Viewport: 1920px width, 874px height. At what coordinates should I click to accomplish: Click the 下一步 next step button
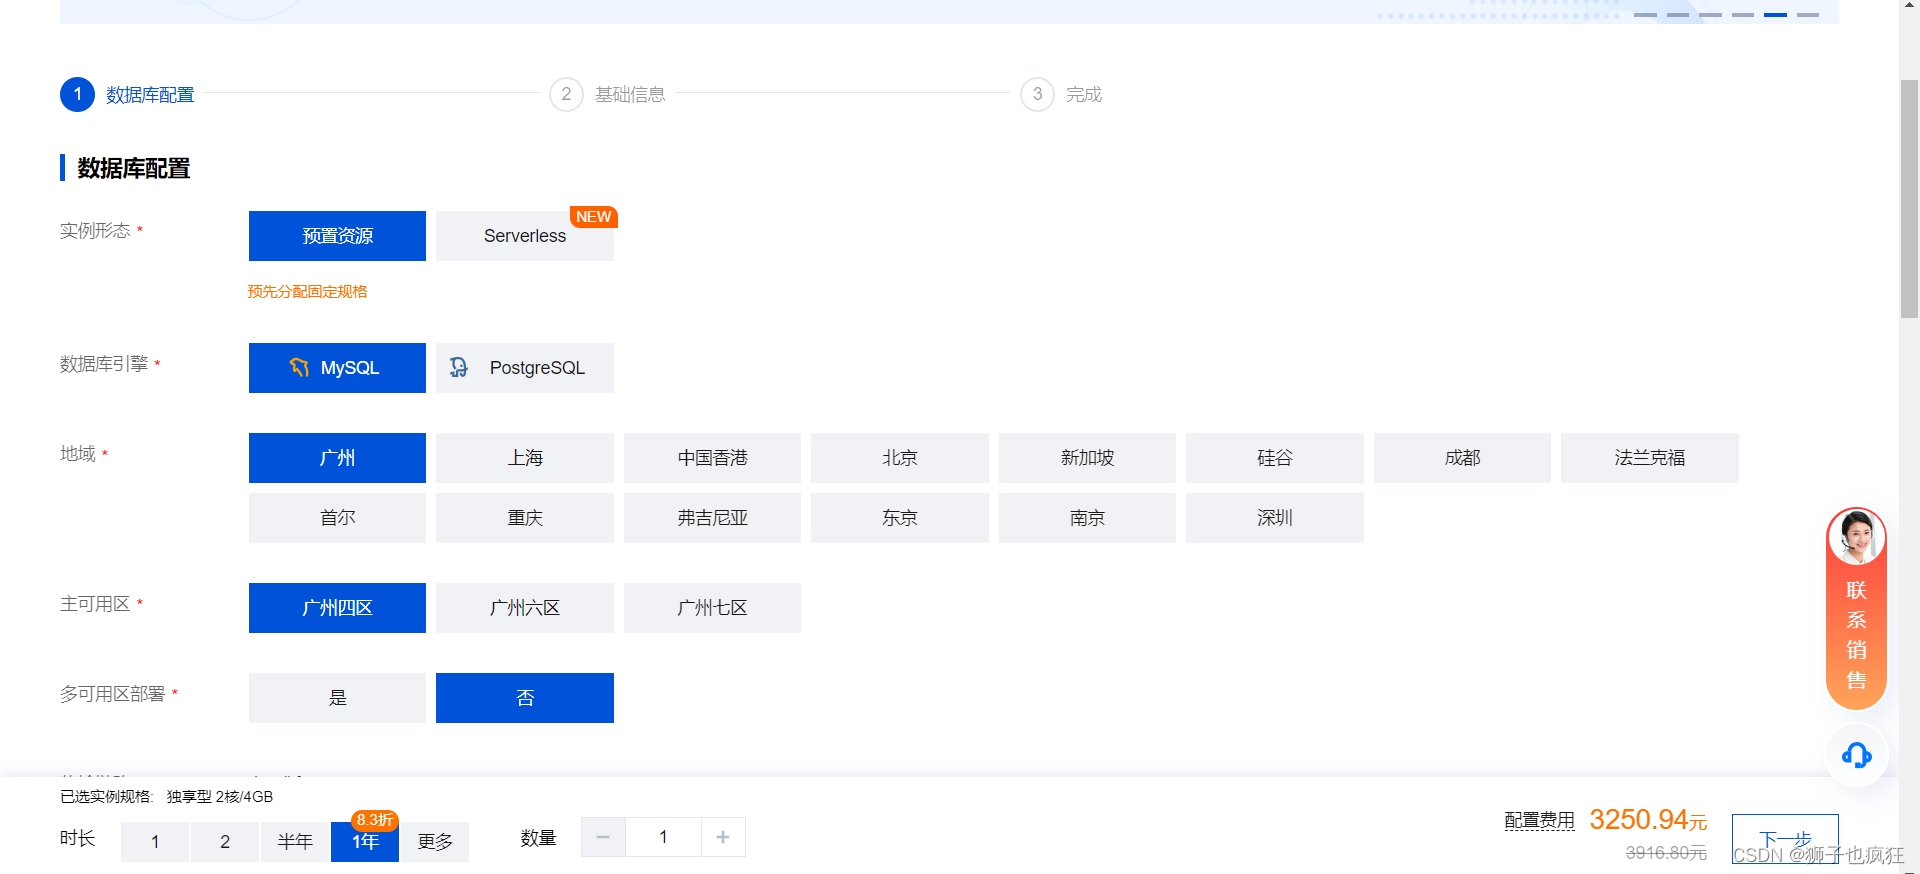[x=1785, y=839]
